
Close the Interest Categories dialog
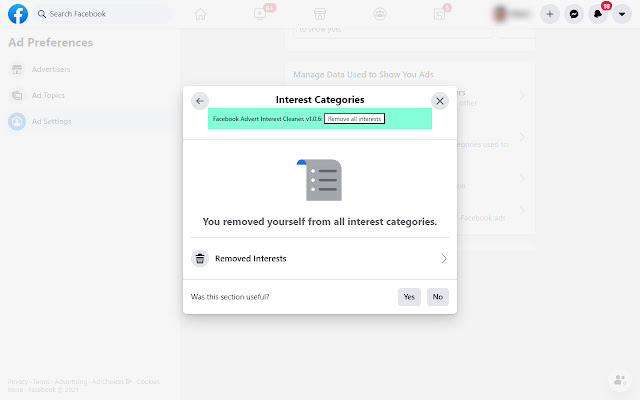[x=440, y=101]
